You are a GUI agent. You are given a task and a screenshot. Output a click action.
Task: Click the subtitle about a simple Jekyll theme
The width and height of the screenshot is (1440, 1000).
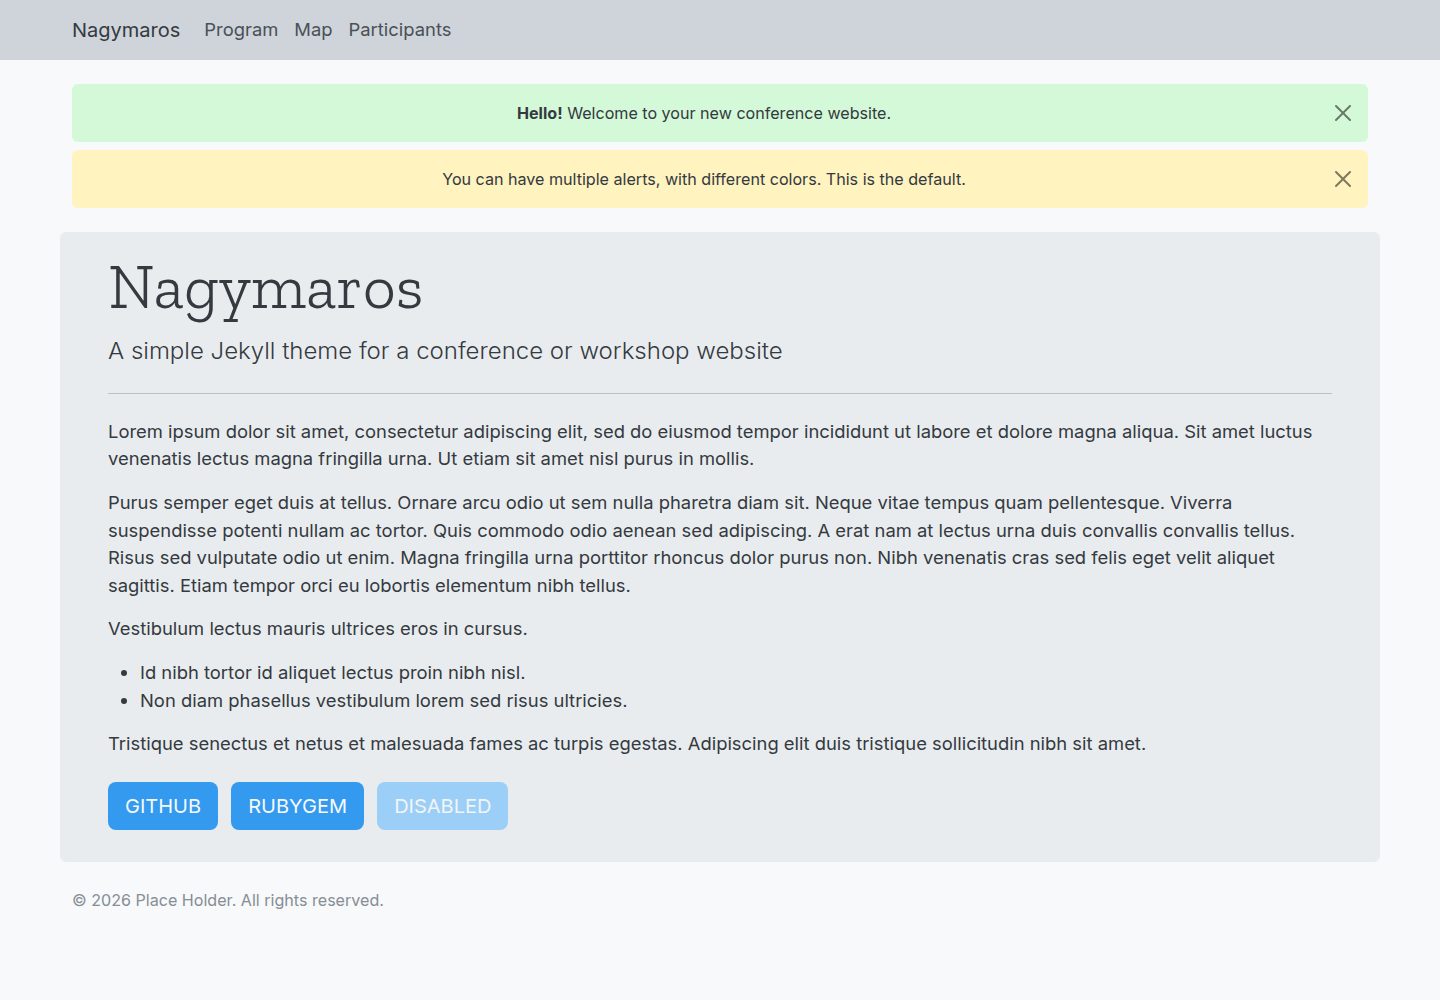pos(445,351)
